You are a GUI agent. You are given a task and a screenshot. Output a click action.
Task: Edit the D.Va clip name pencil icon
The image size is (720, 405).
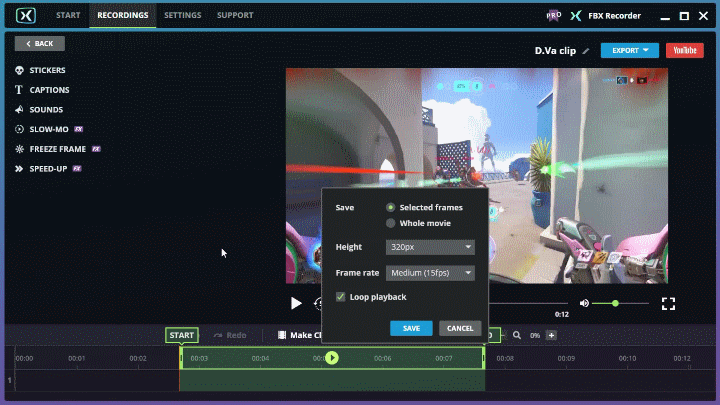pos(585,51)
